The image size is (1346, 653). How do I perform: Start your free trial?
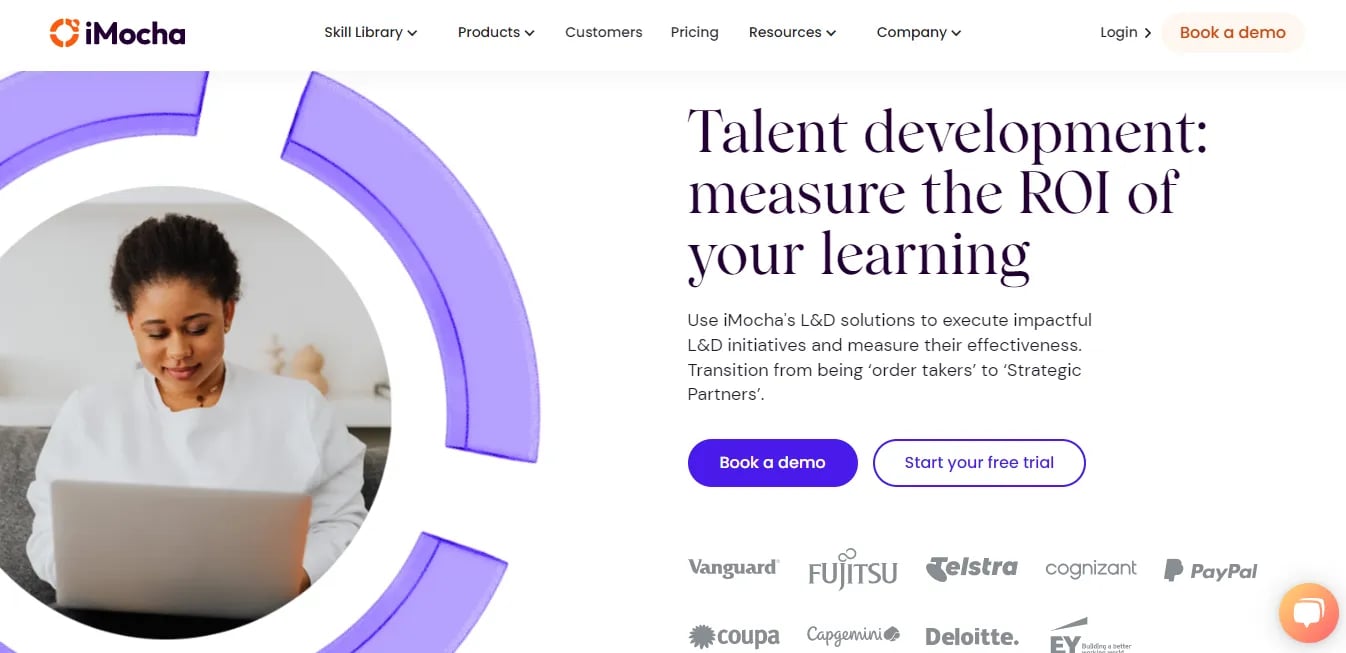point(979,462)
